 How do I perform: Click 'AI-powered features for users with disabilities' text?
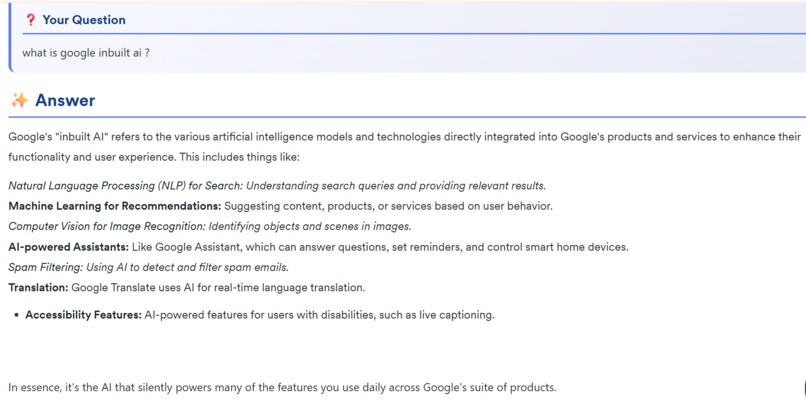coord(319,315)
